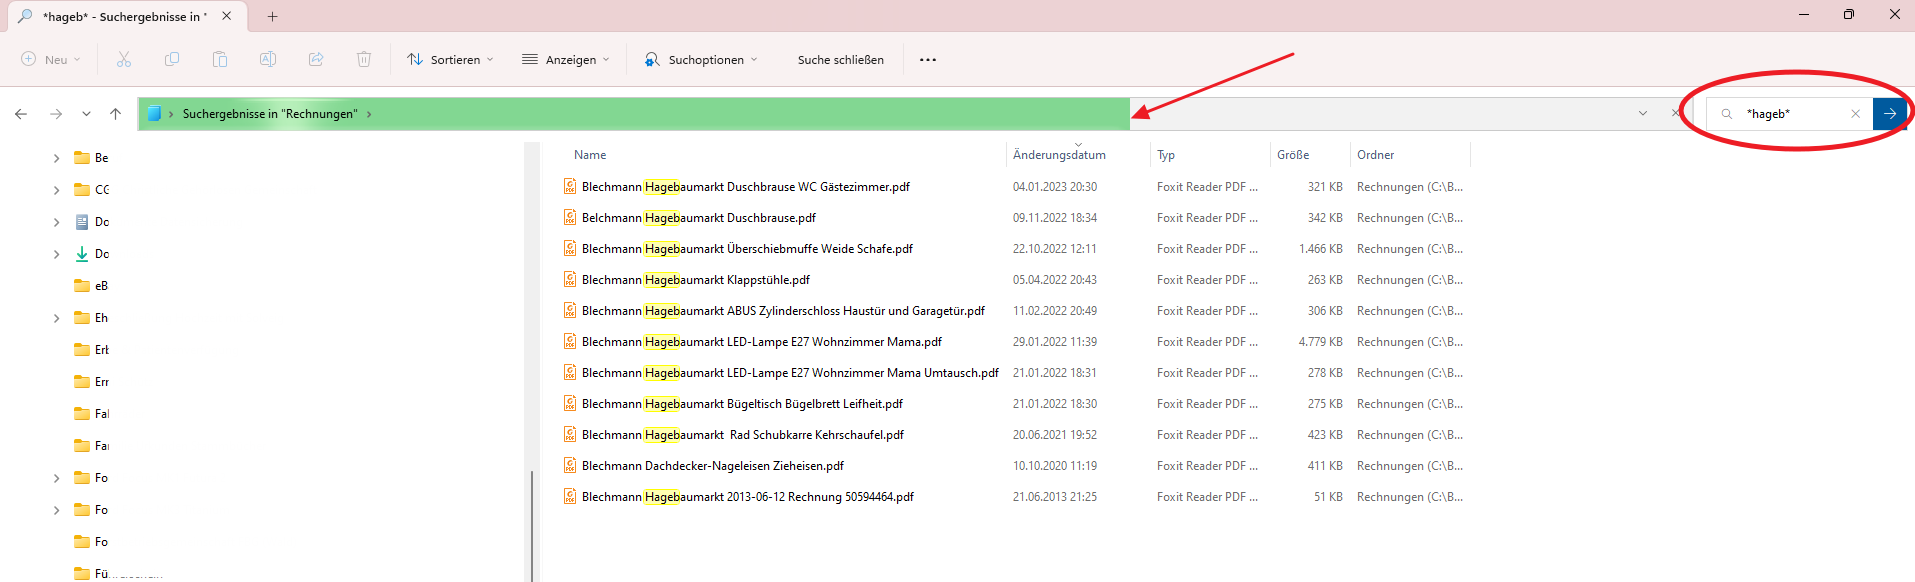This screenshot has width=1915, height=582.
Task: Select Belchmann Hagebaumarkt Duschbrause.pdf
Action: 699,218
